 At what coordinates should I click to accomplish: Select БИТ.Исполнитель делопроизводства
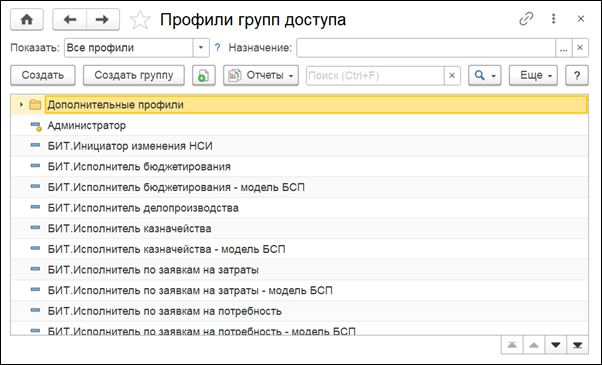pyautogui.click(x=299, y=208)
